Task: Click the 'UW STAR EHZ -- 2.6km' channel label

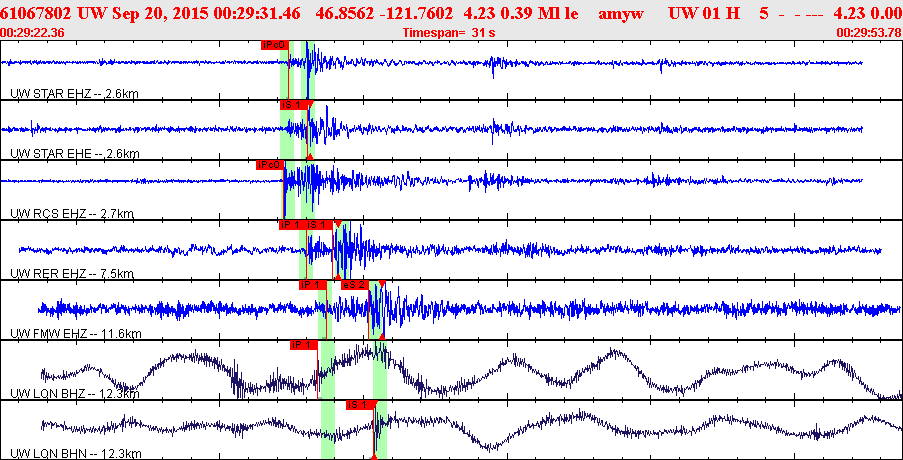Action: (x=74, y=93)
